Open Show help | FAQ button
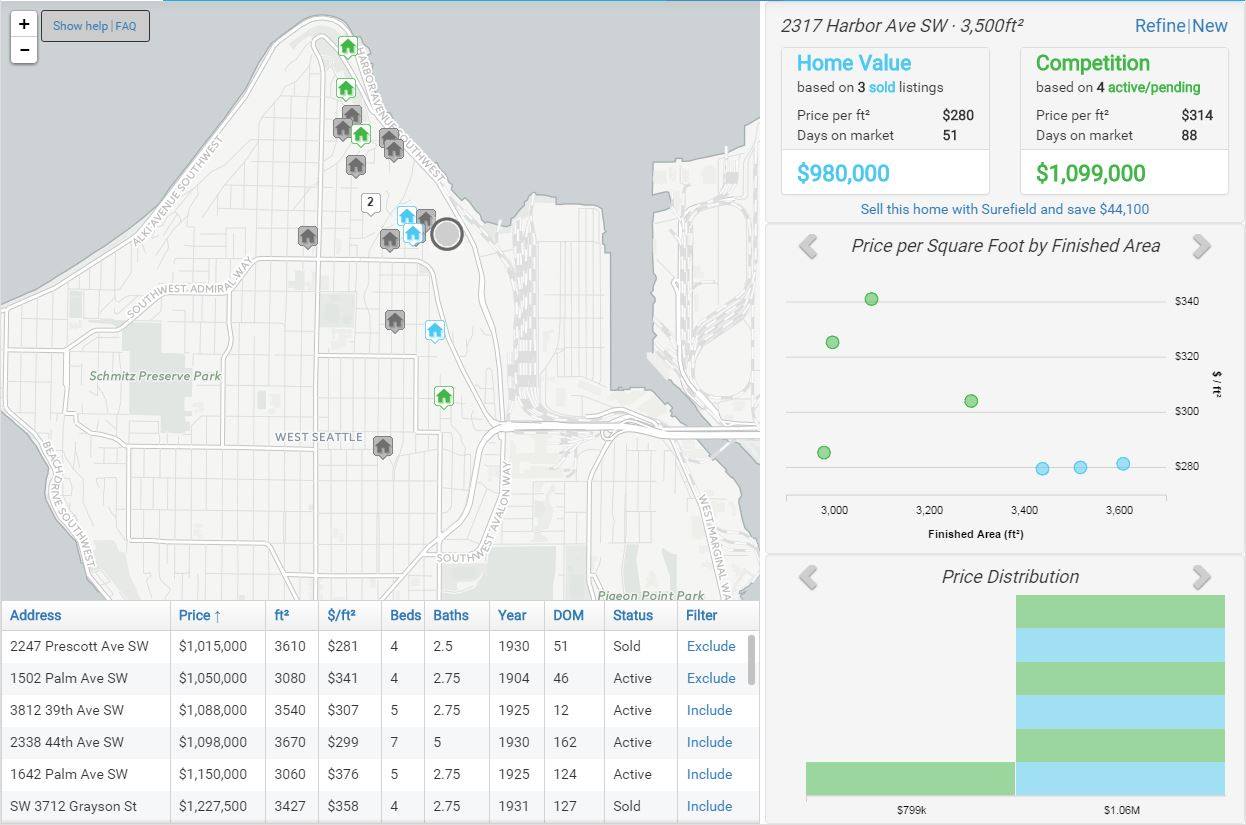This screenshot has width=1246, height=825. click(95, 26)
